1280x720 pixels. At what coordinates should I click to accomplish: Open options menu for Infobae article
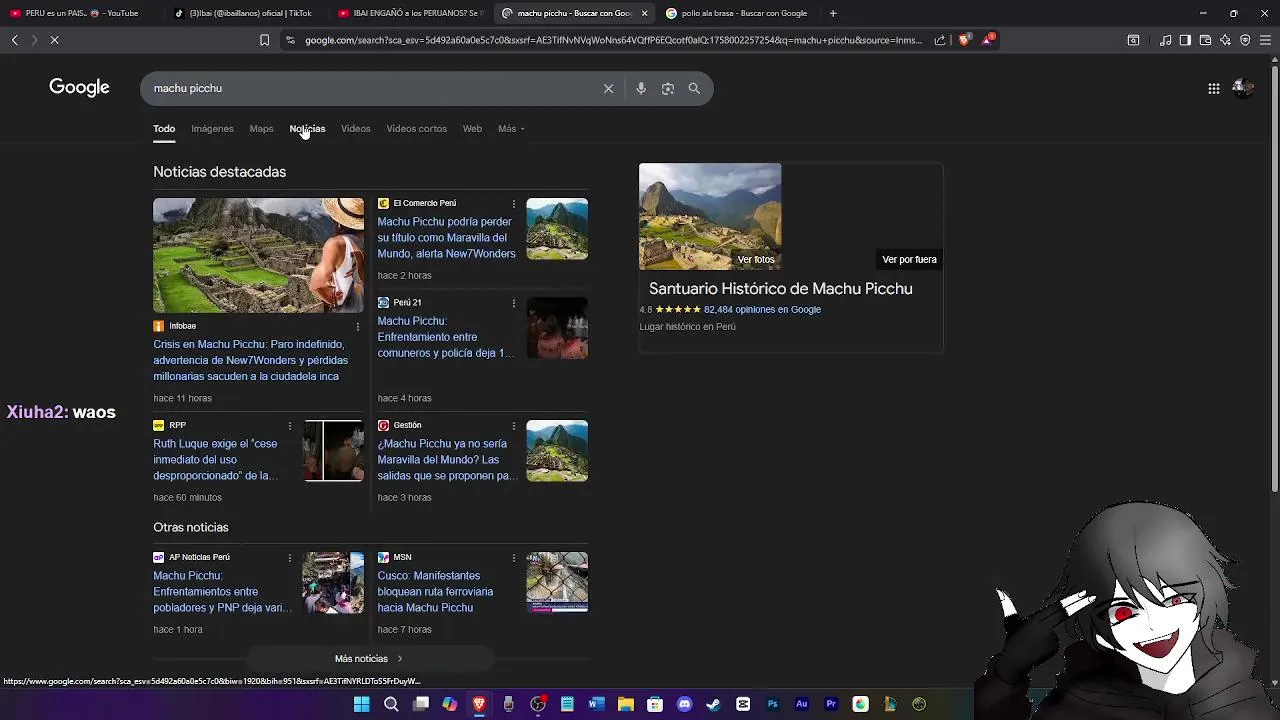[x=358, y=326]
